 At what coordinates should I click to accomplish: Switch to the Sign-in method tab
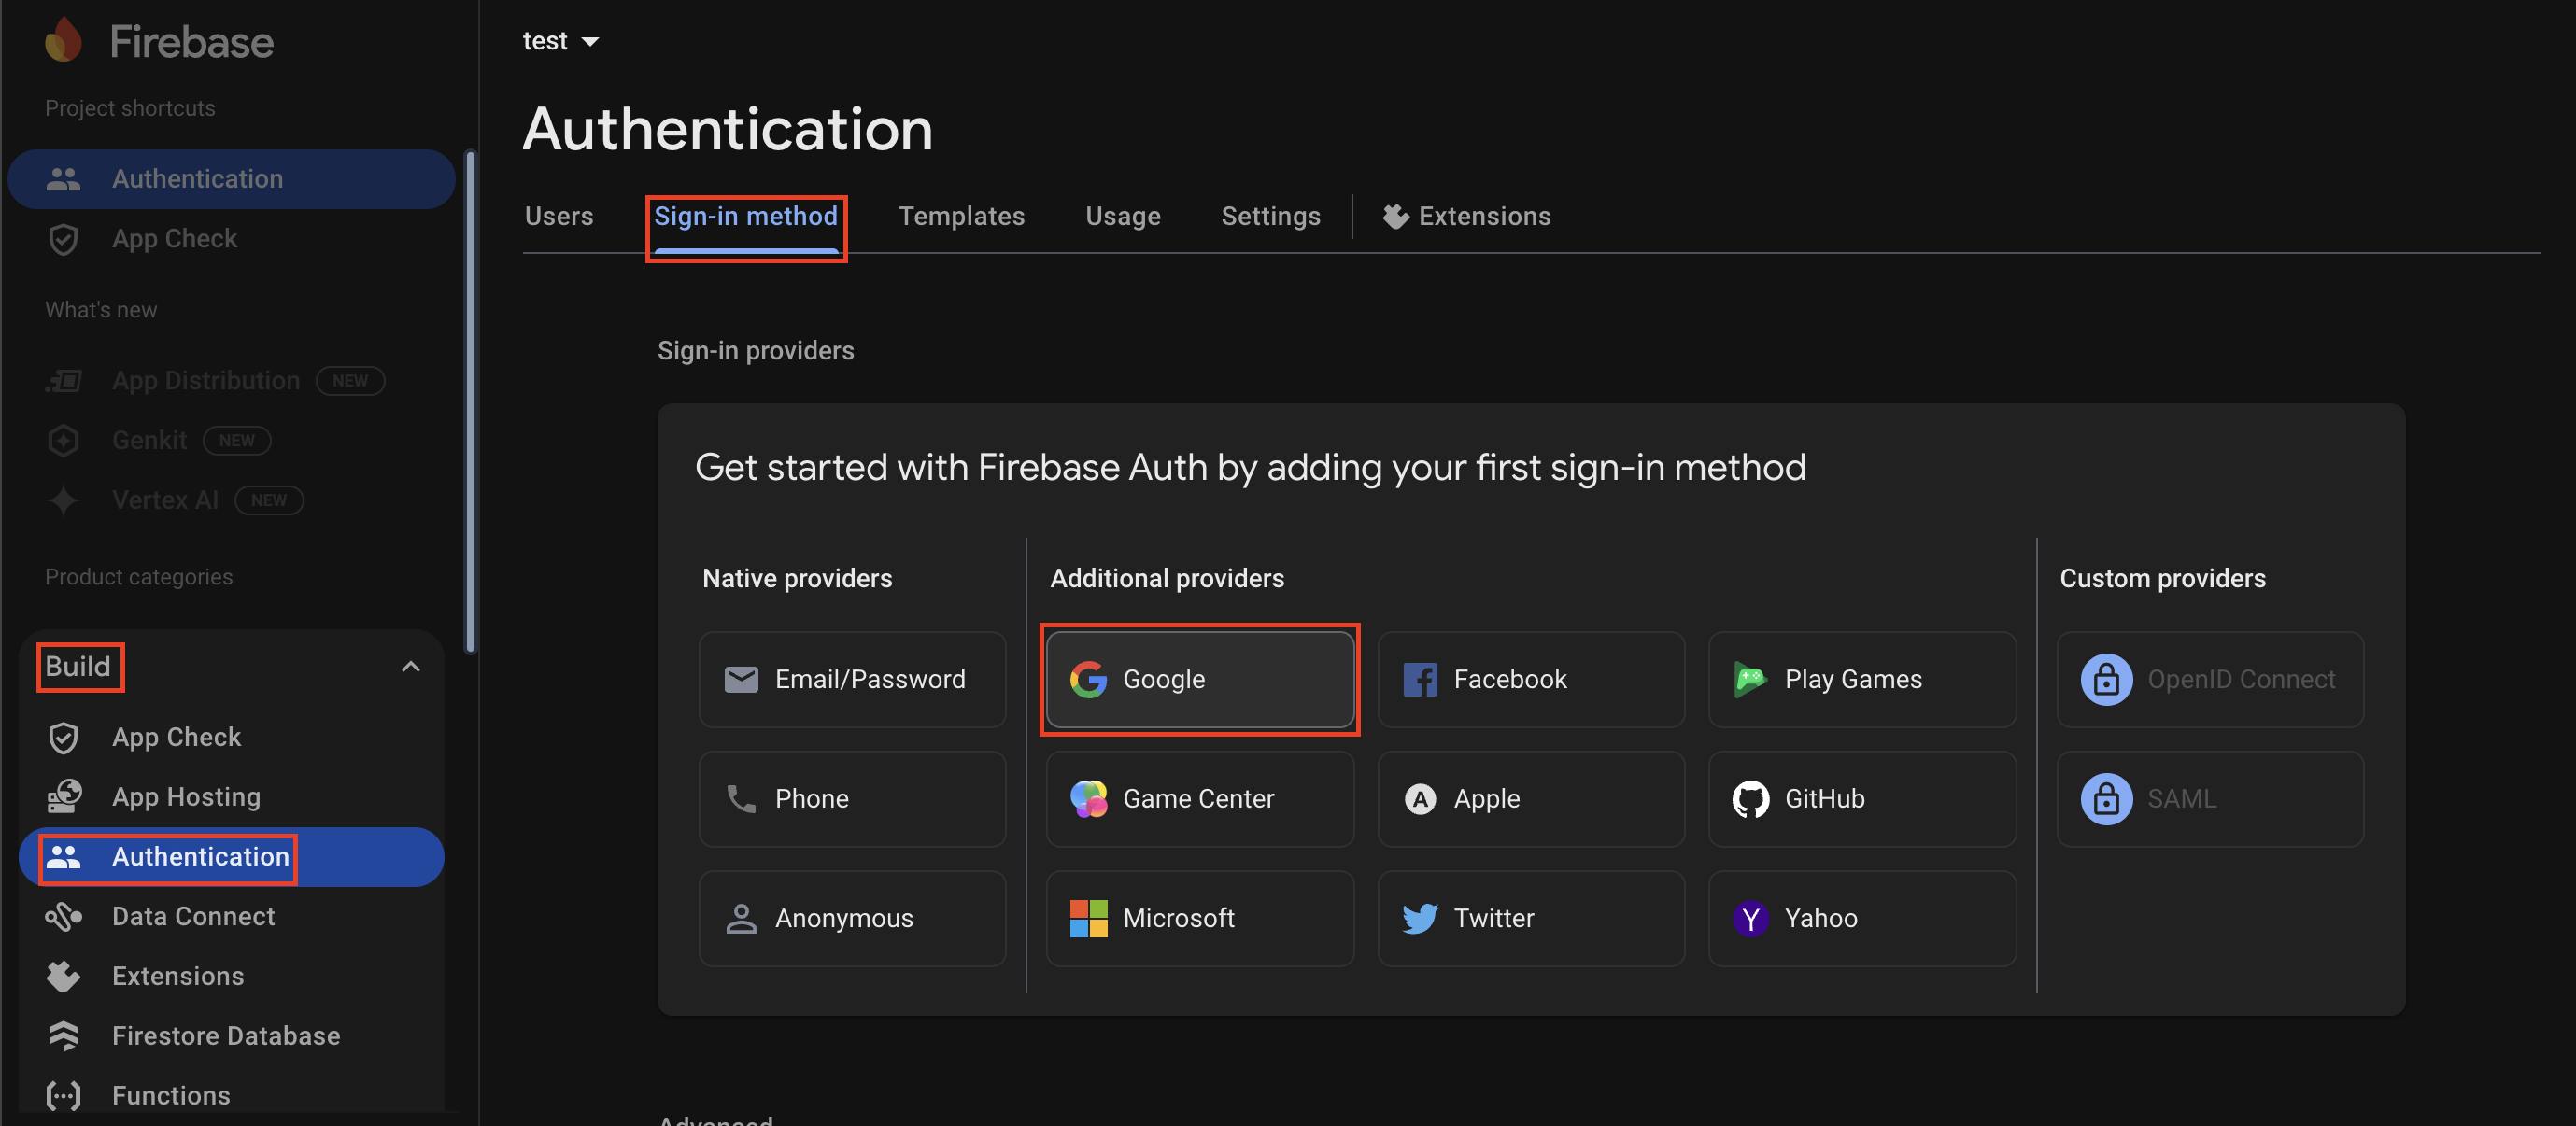tap(746, 217)
